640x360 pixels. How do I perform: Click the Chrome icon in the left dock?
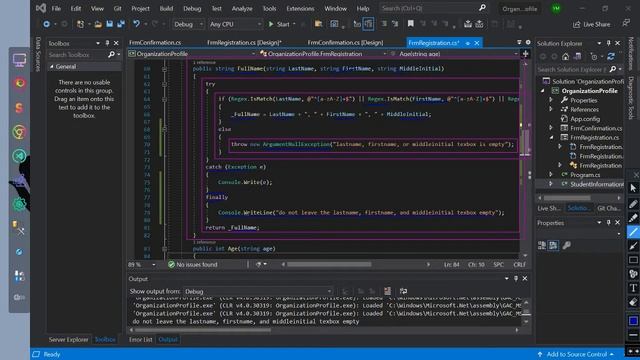[19, 132]
